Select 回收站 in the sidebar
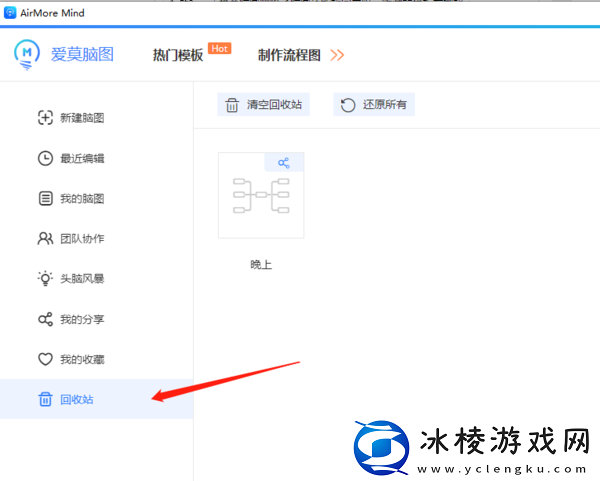This screenshot has width=600, height=481. pos(96,399)
